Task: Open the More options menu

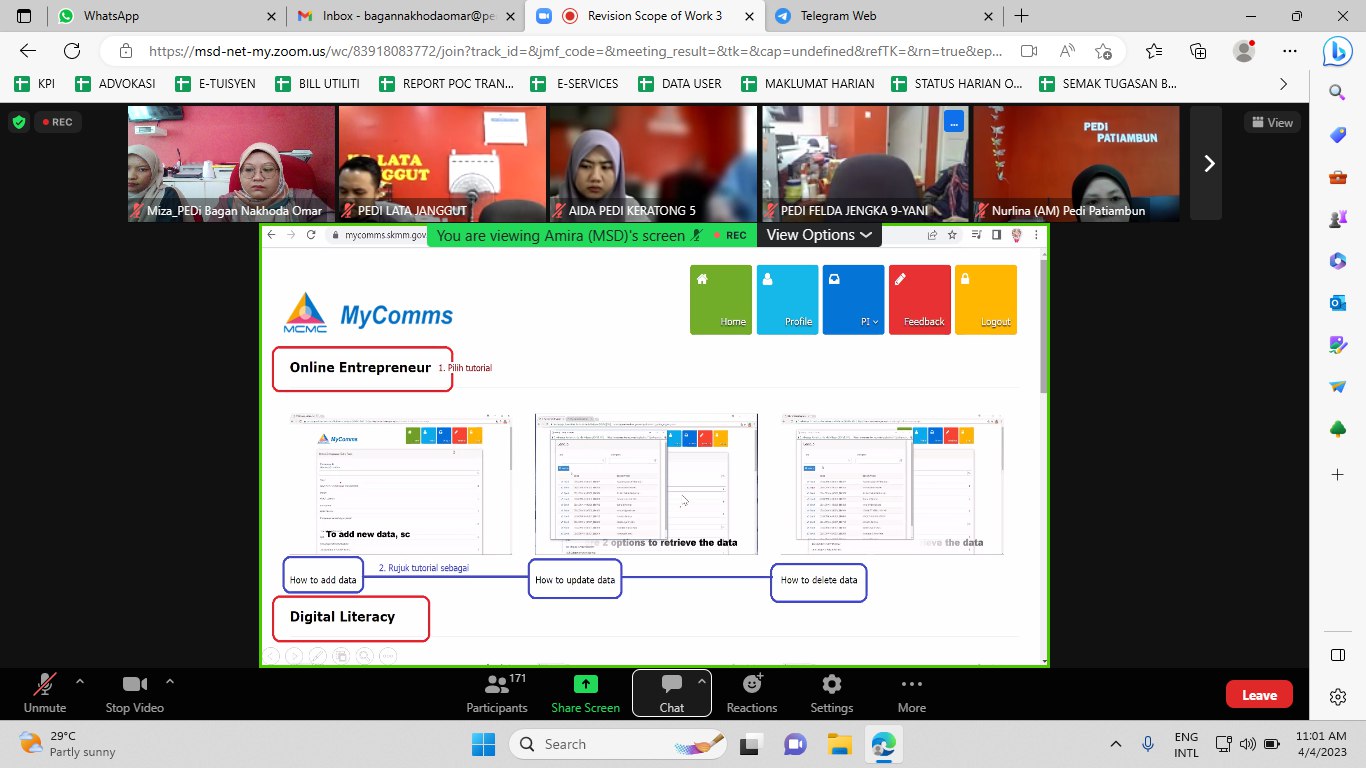Action: (911, 693)
